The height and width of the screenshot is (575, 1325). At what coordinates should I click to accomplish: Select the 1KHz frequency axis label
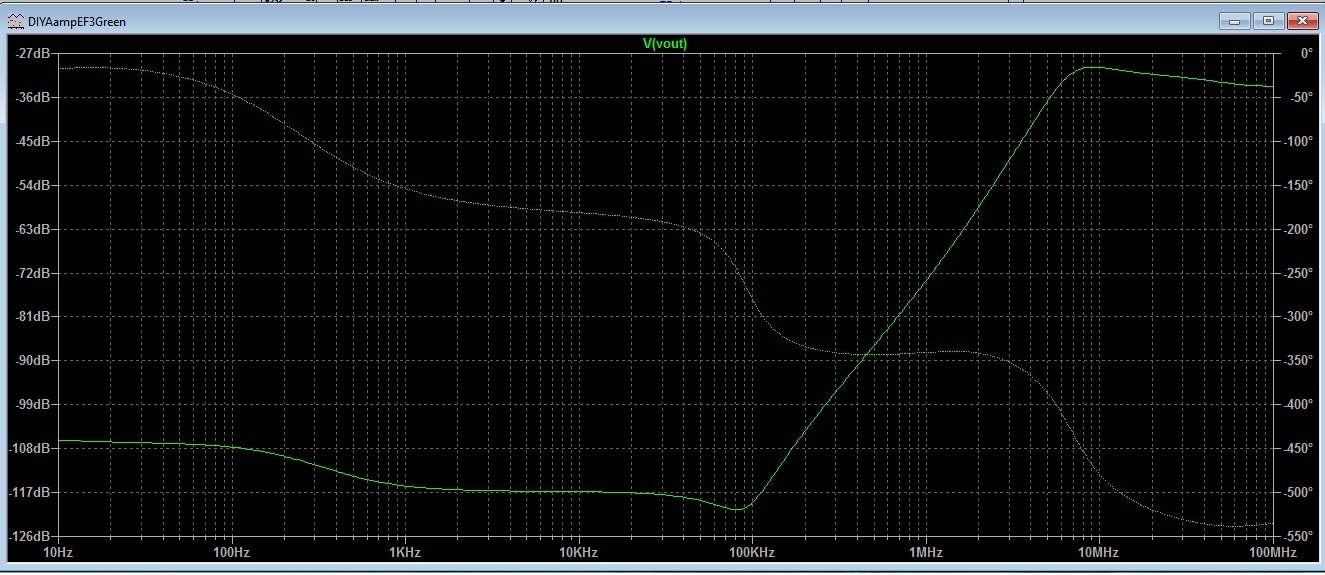pyautogui.click(x=404, y=552)
